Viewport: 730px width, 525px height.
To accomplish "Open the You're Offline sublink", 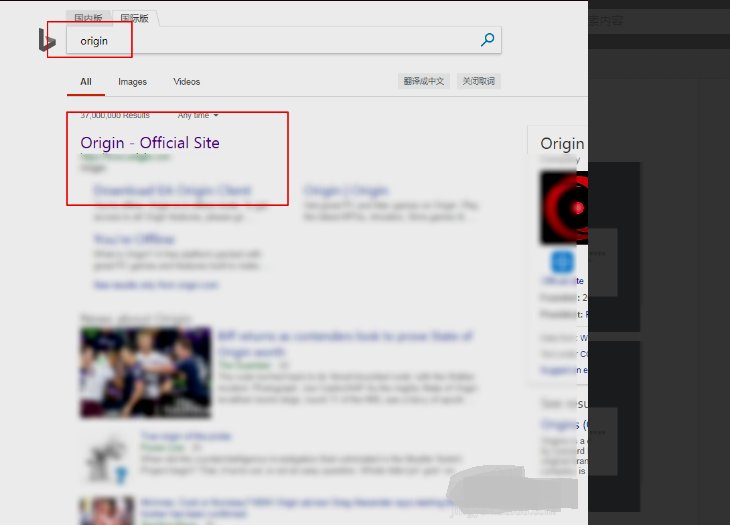I will [134, 240].
